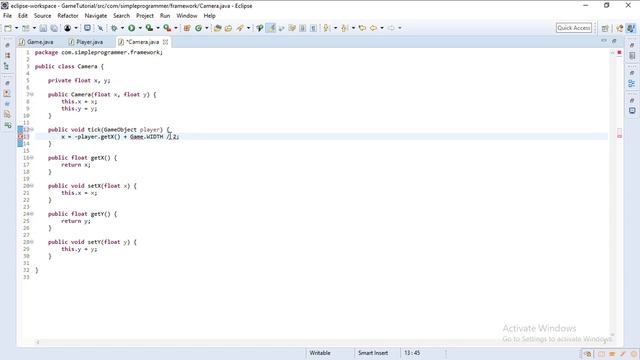
Task: Click the Outline view icon in right trim
Action: click(x=632, y=83)
